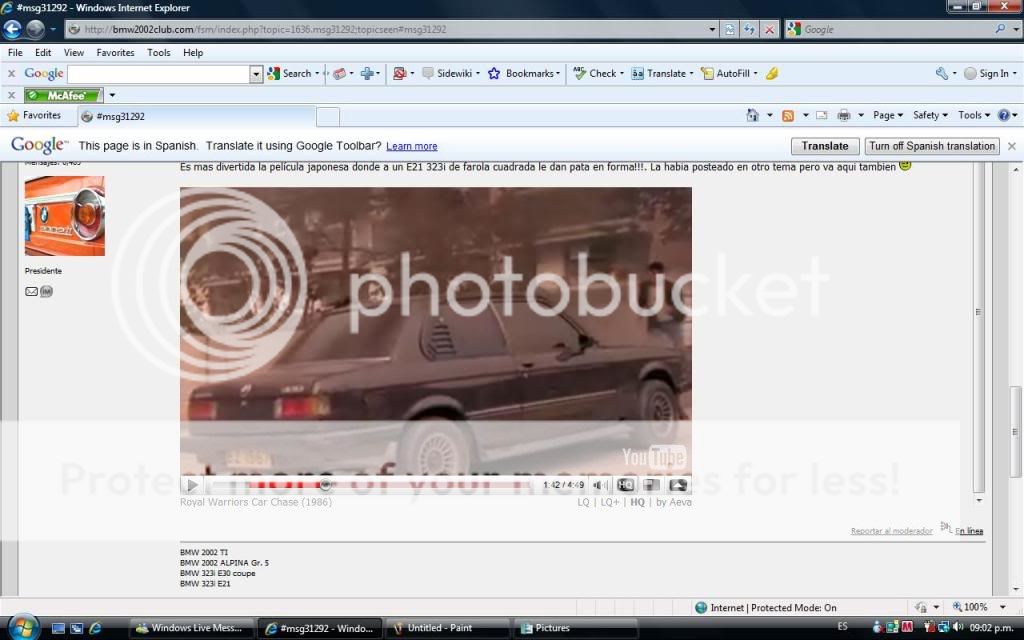Mute the video player volume

pos(600,485)
